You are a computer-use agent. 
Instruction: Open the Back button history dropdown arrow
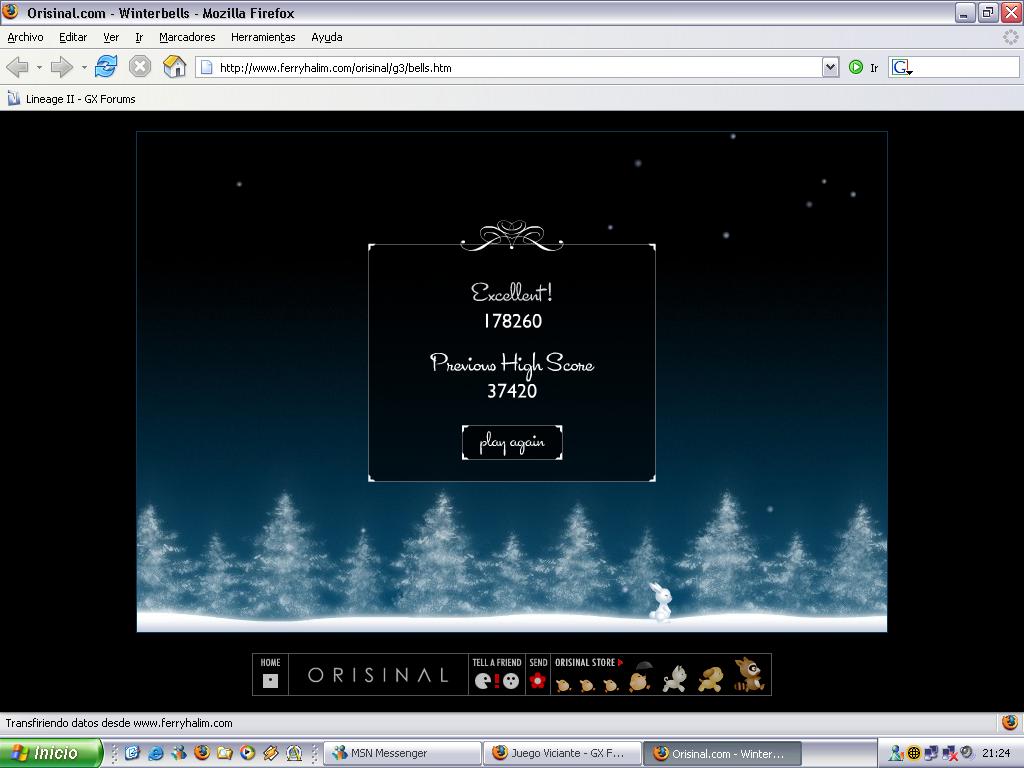(x=39, y=67)
